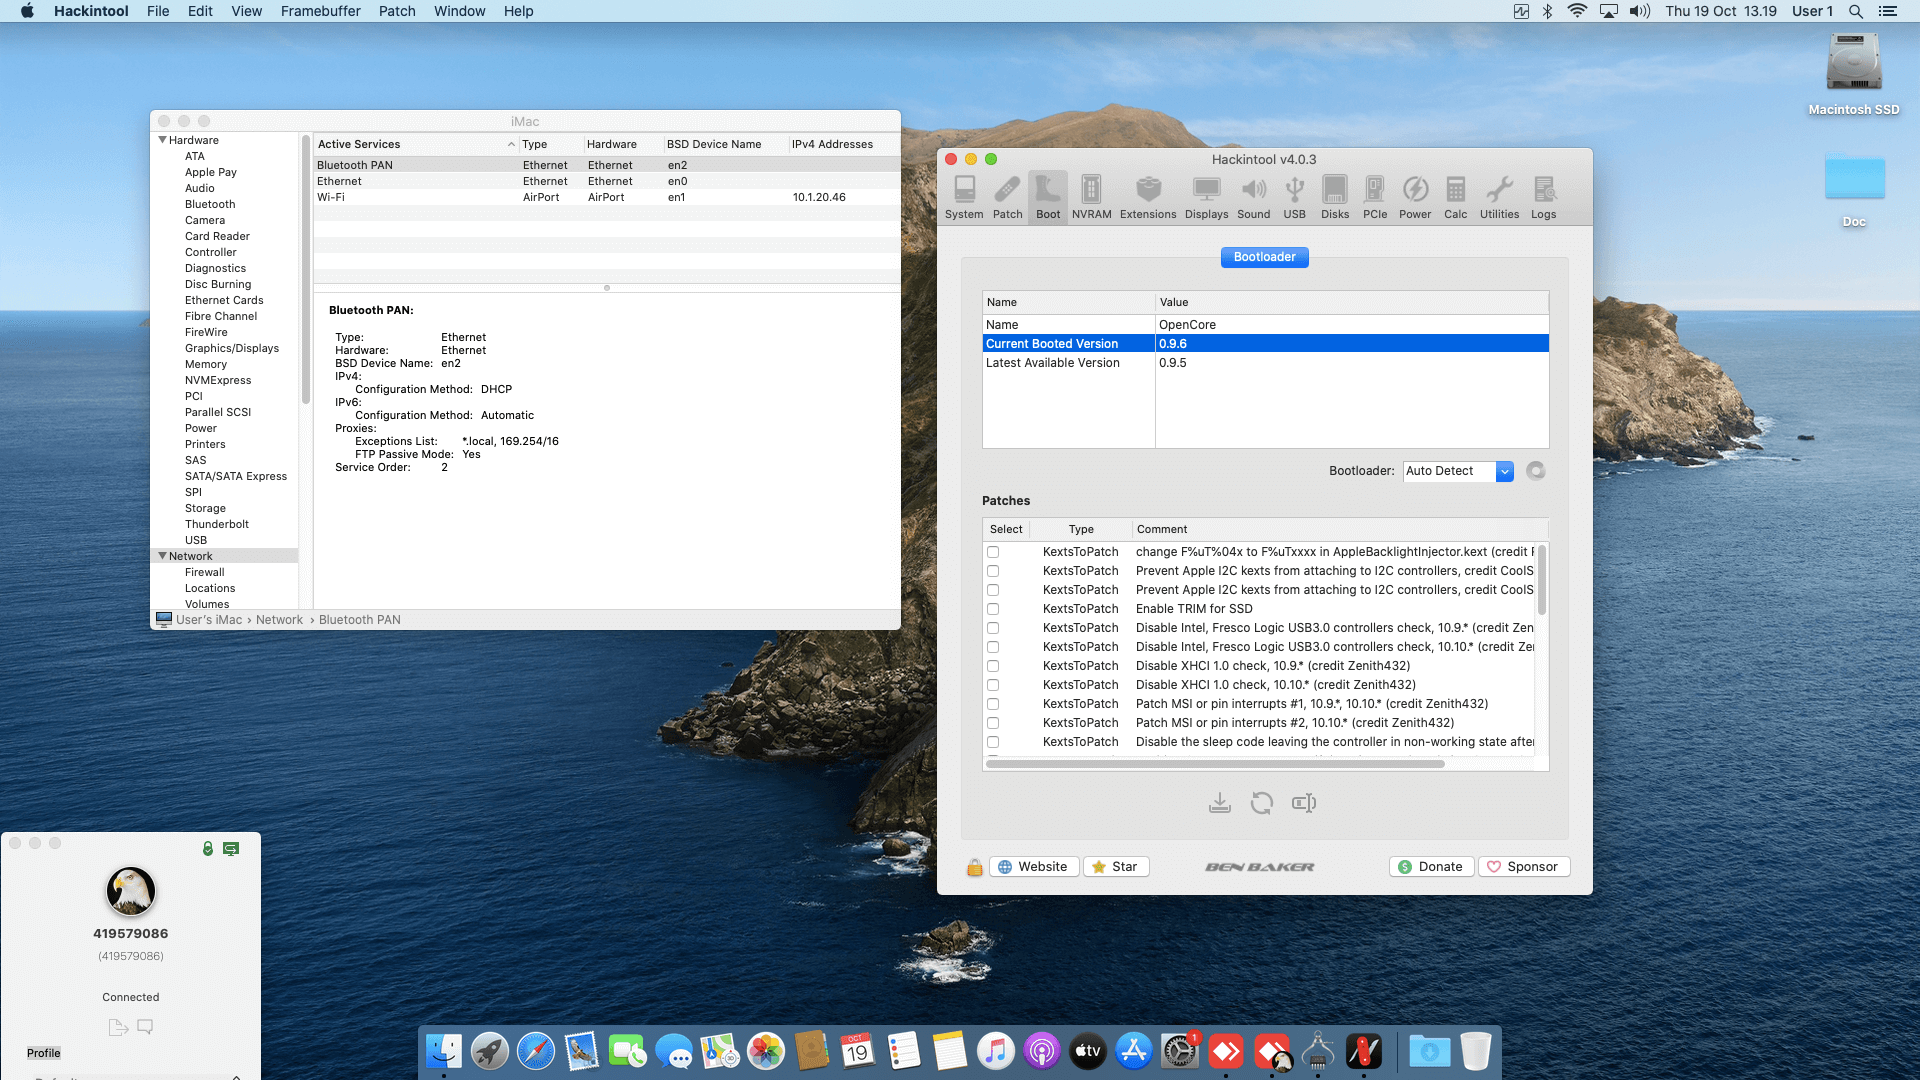Screen dimensions: 1920x1080
Task: Tick the Enable TRIM for SSD checkbox
Action: click(x=993, y=609)
